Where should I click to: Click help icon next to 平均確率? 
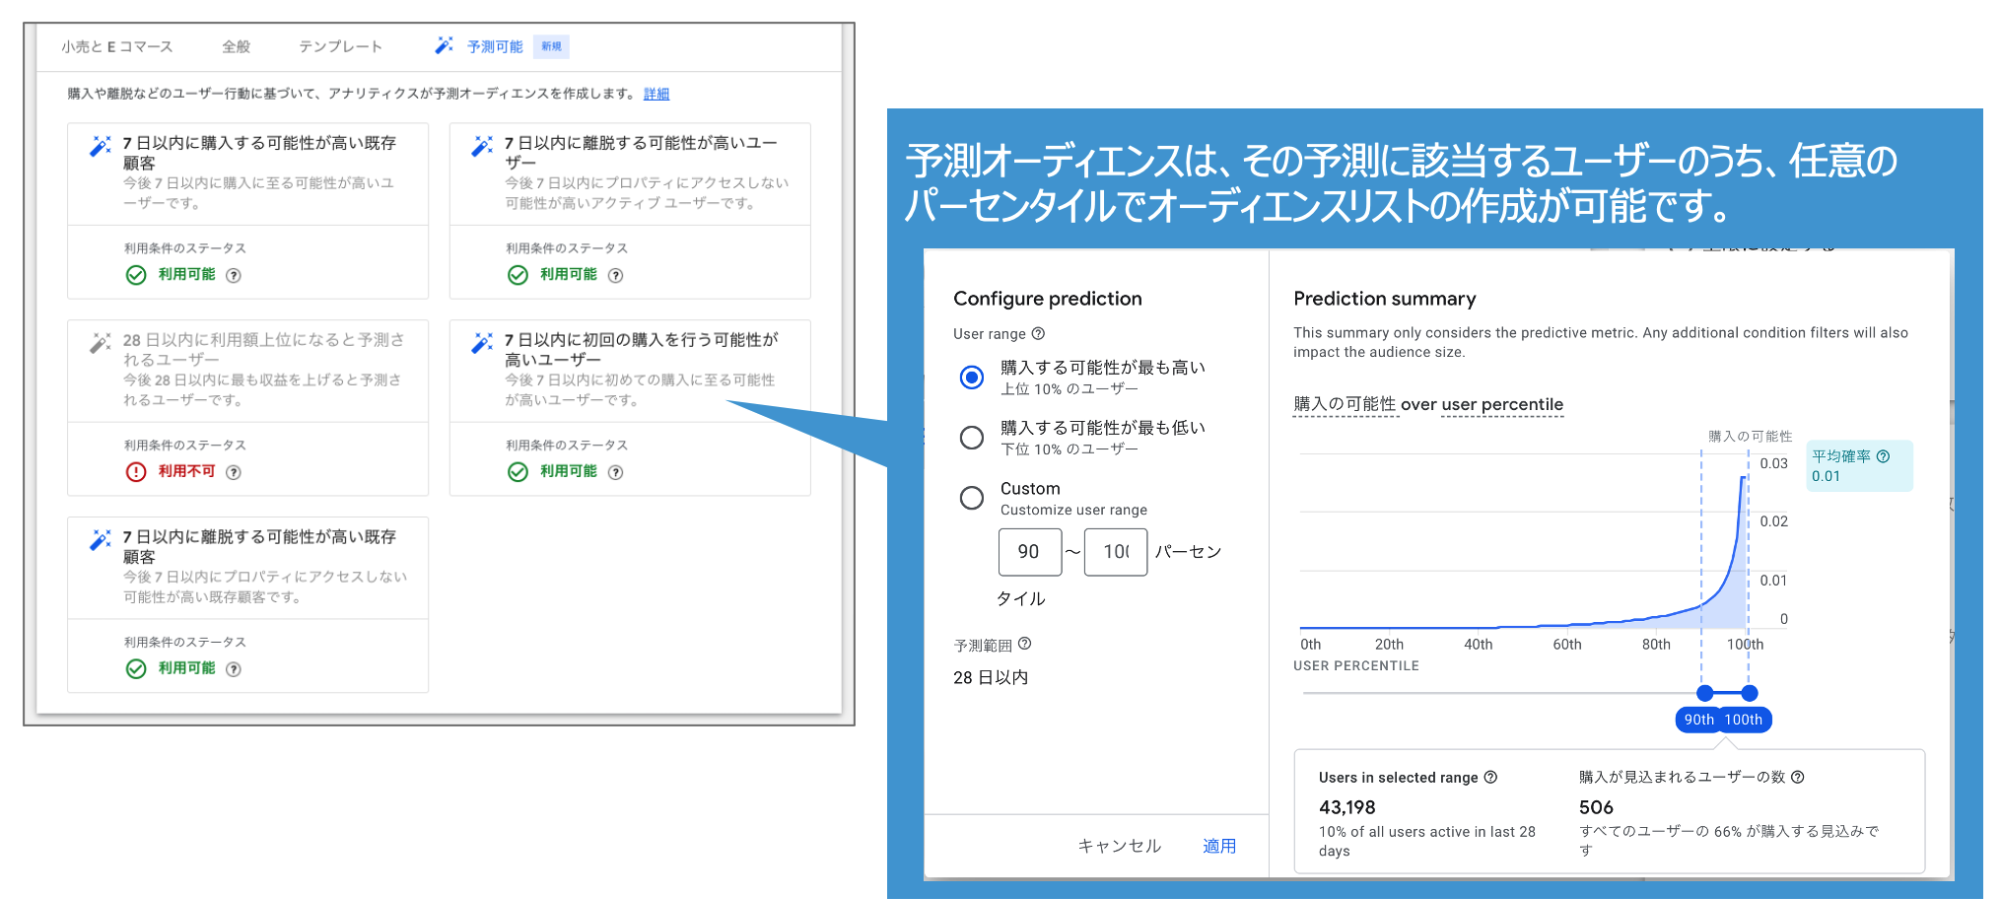1883,456
